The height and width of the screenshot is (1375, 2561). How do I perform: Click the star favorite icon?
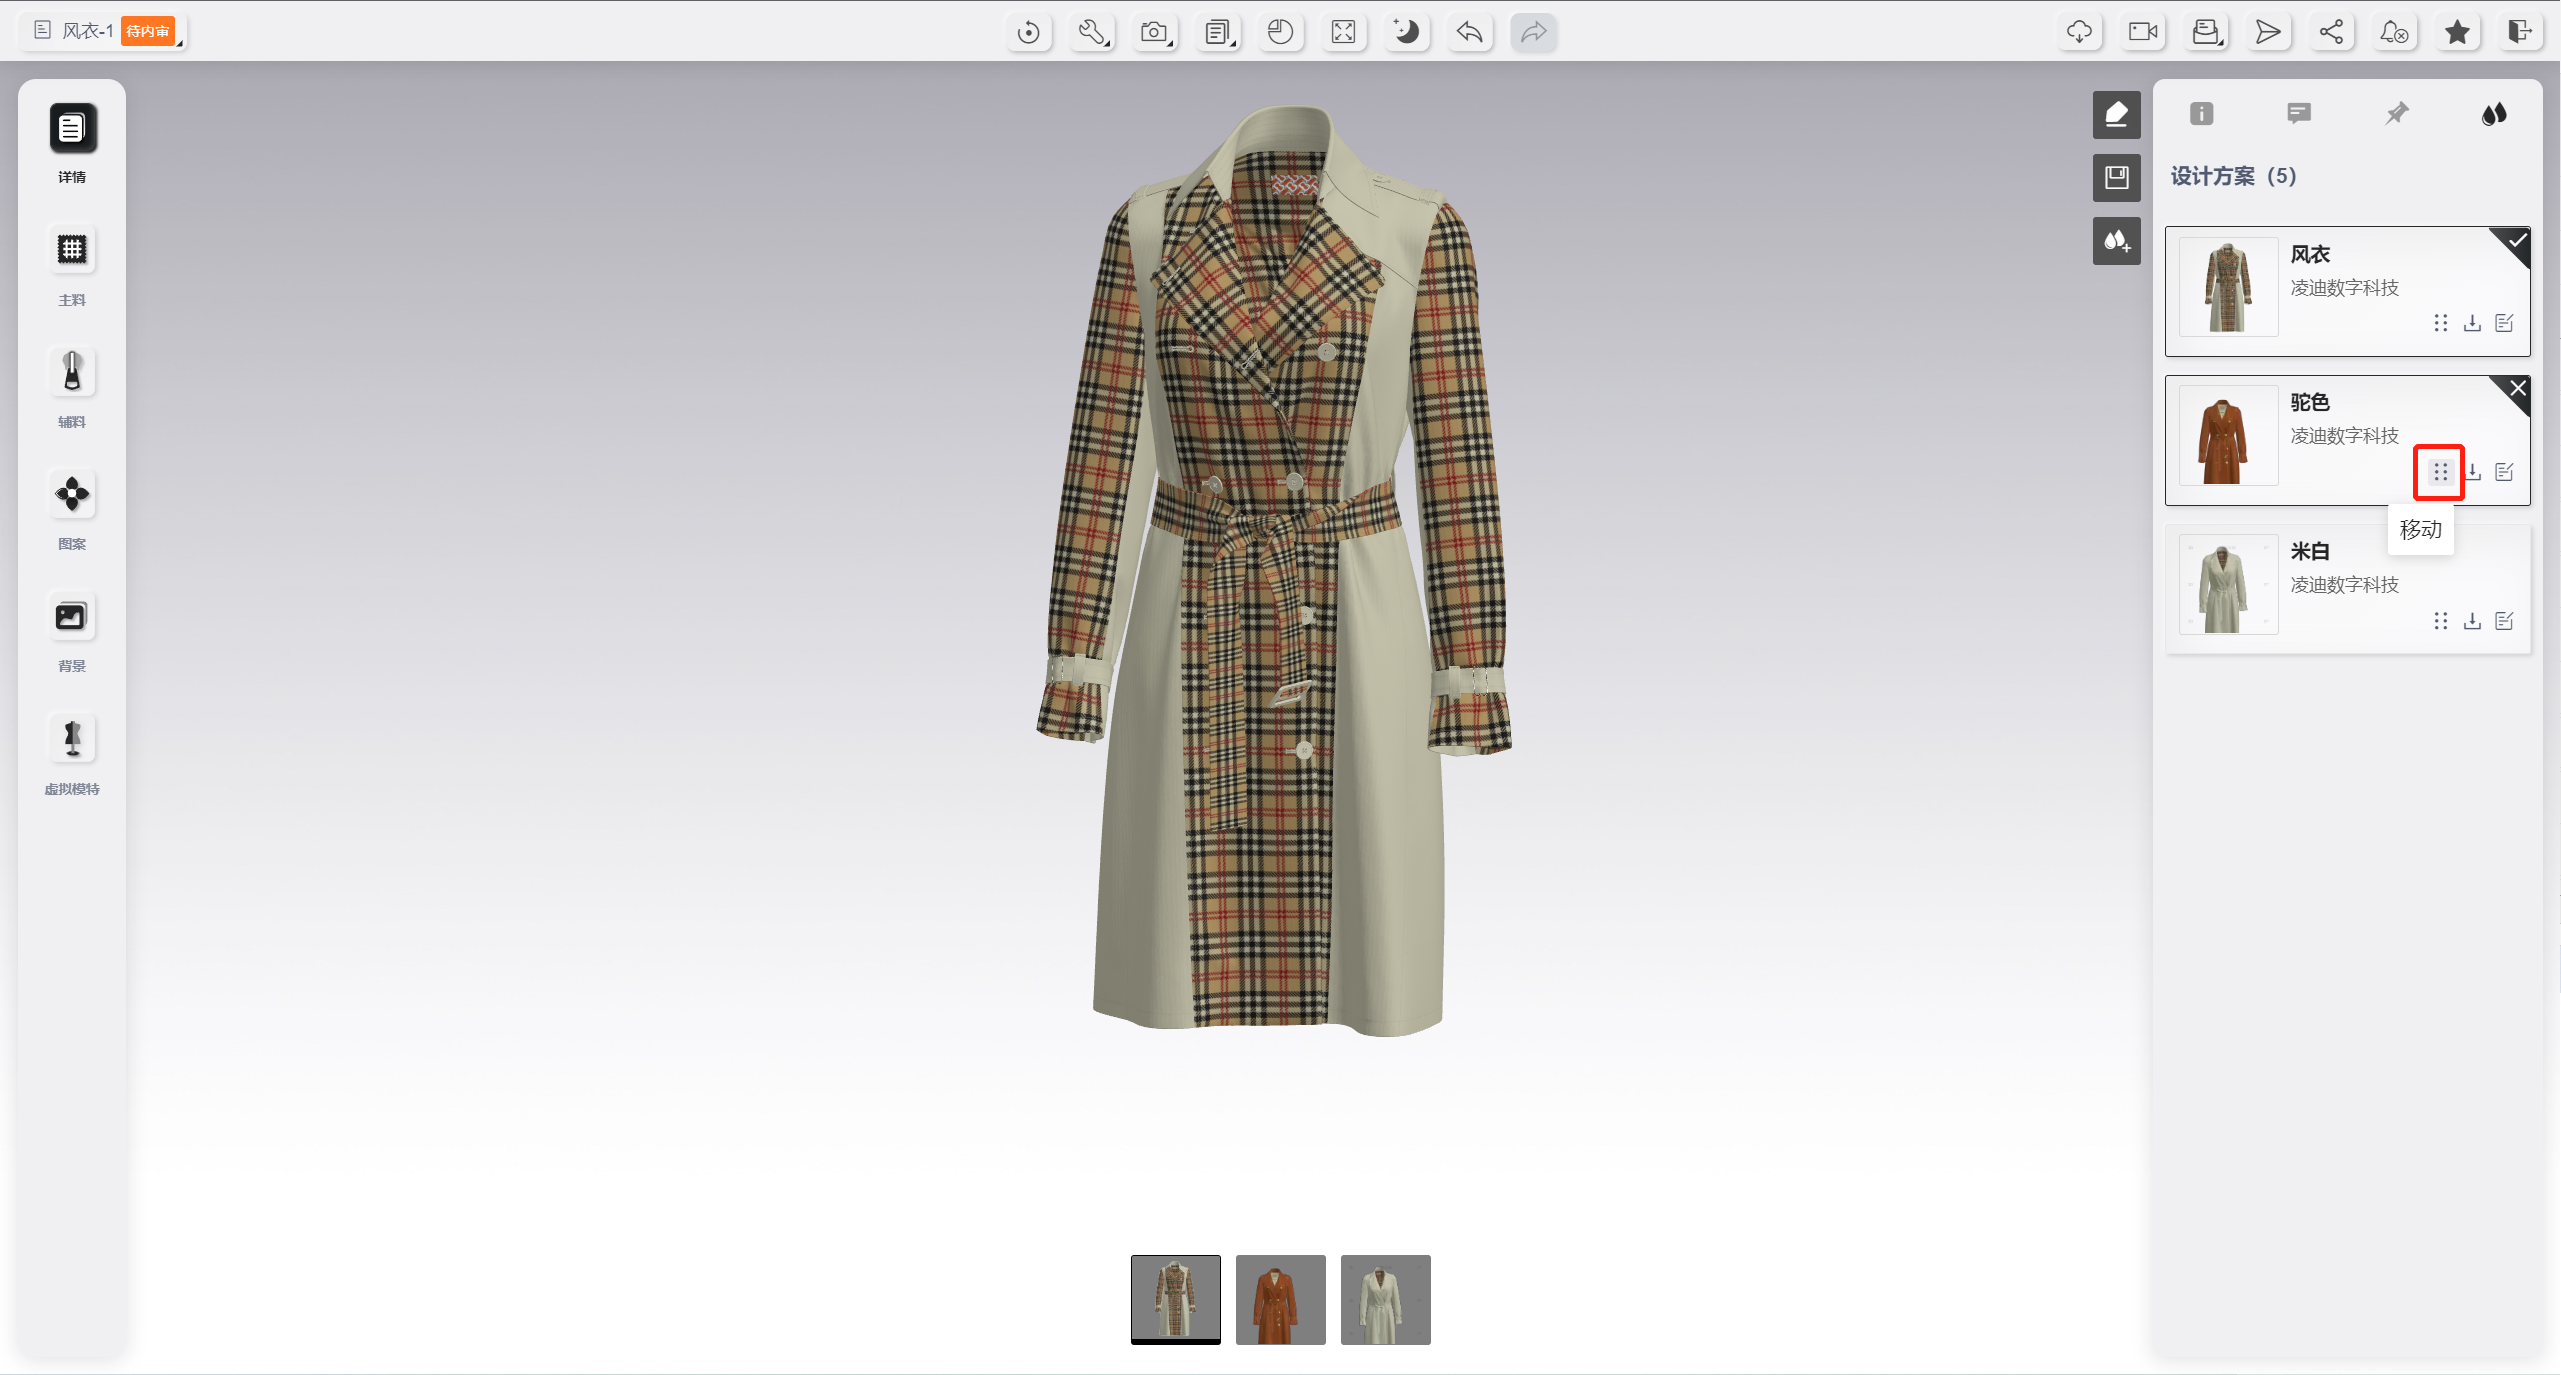2457,32
